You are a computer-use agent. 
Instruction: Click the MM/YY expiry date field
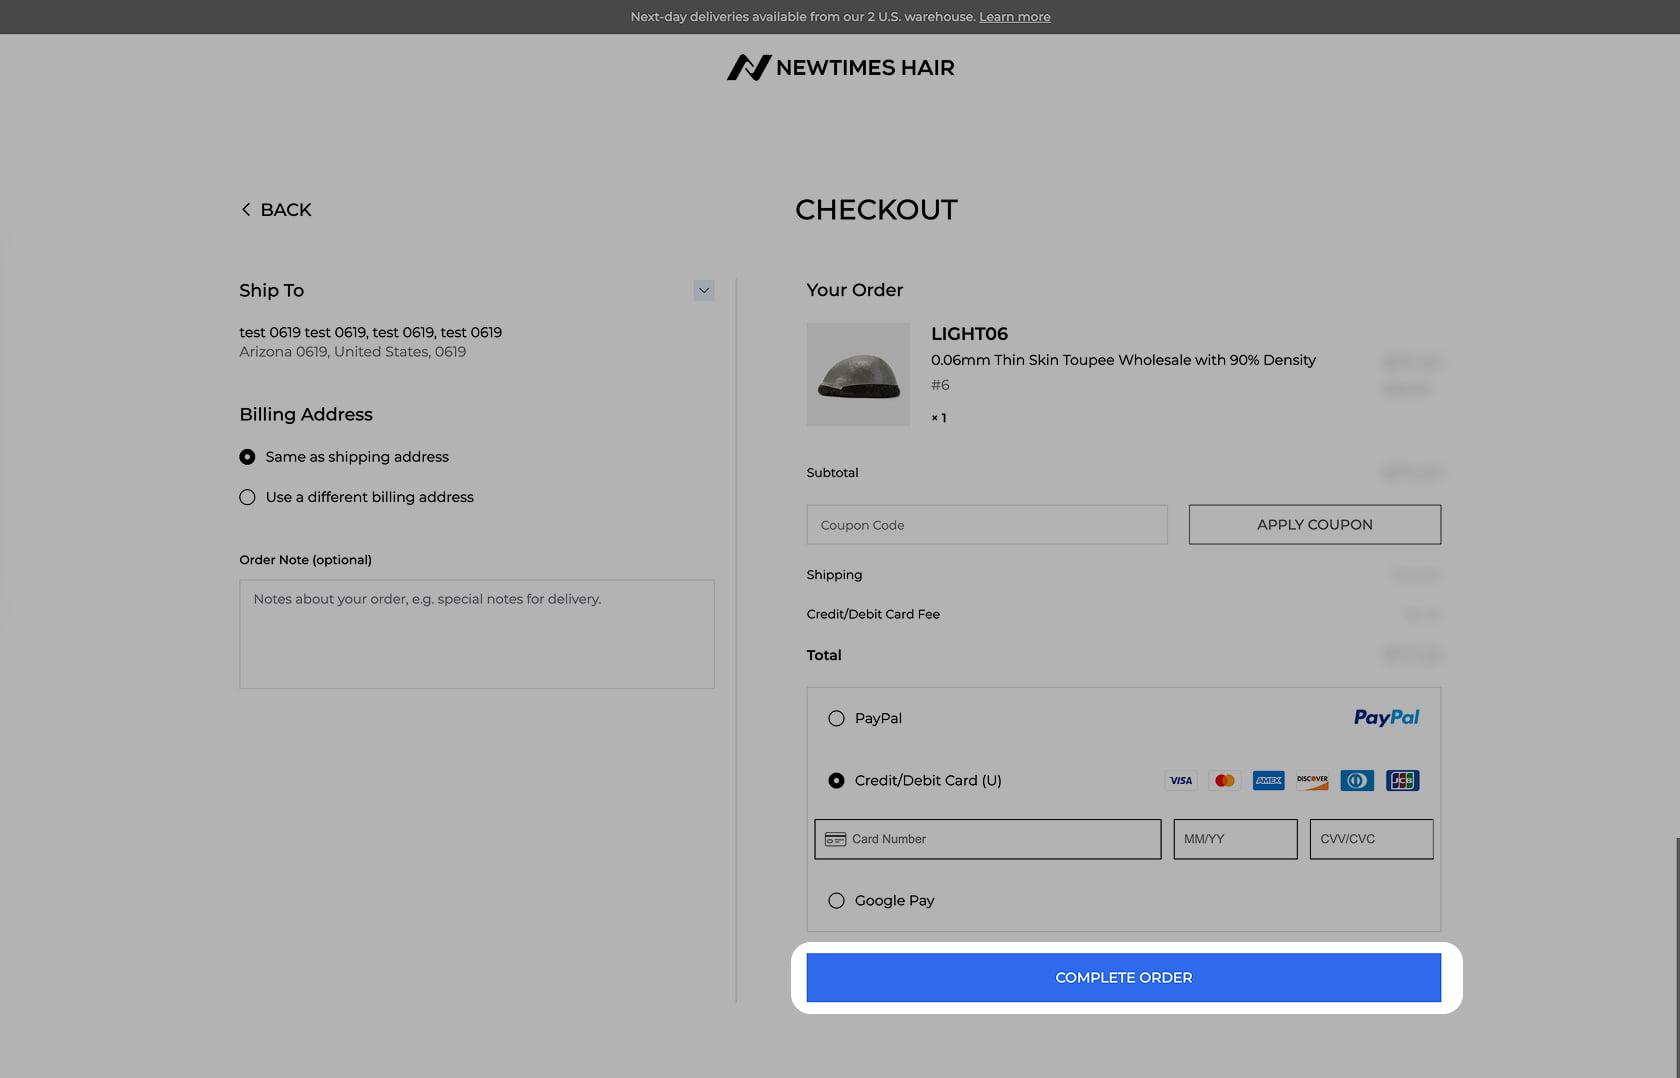1235,839
